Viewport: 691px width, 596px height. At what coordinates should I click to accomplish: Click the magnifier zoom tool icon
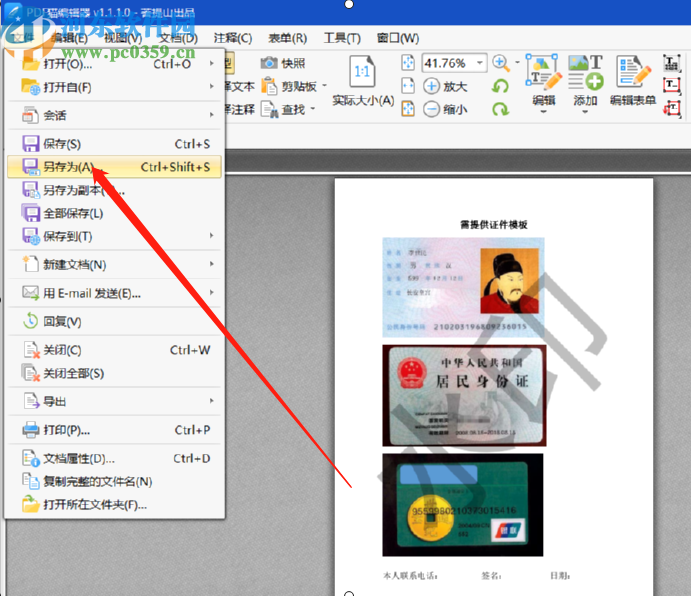click(x=501, y=63)
